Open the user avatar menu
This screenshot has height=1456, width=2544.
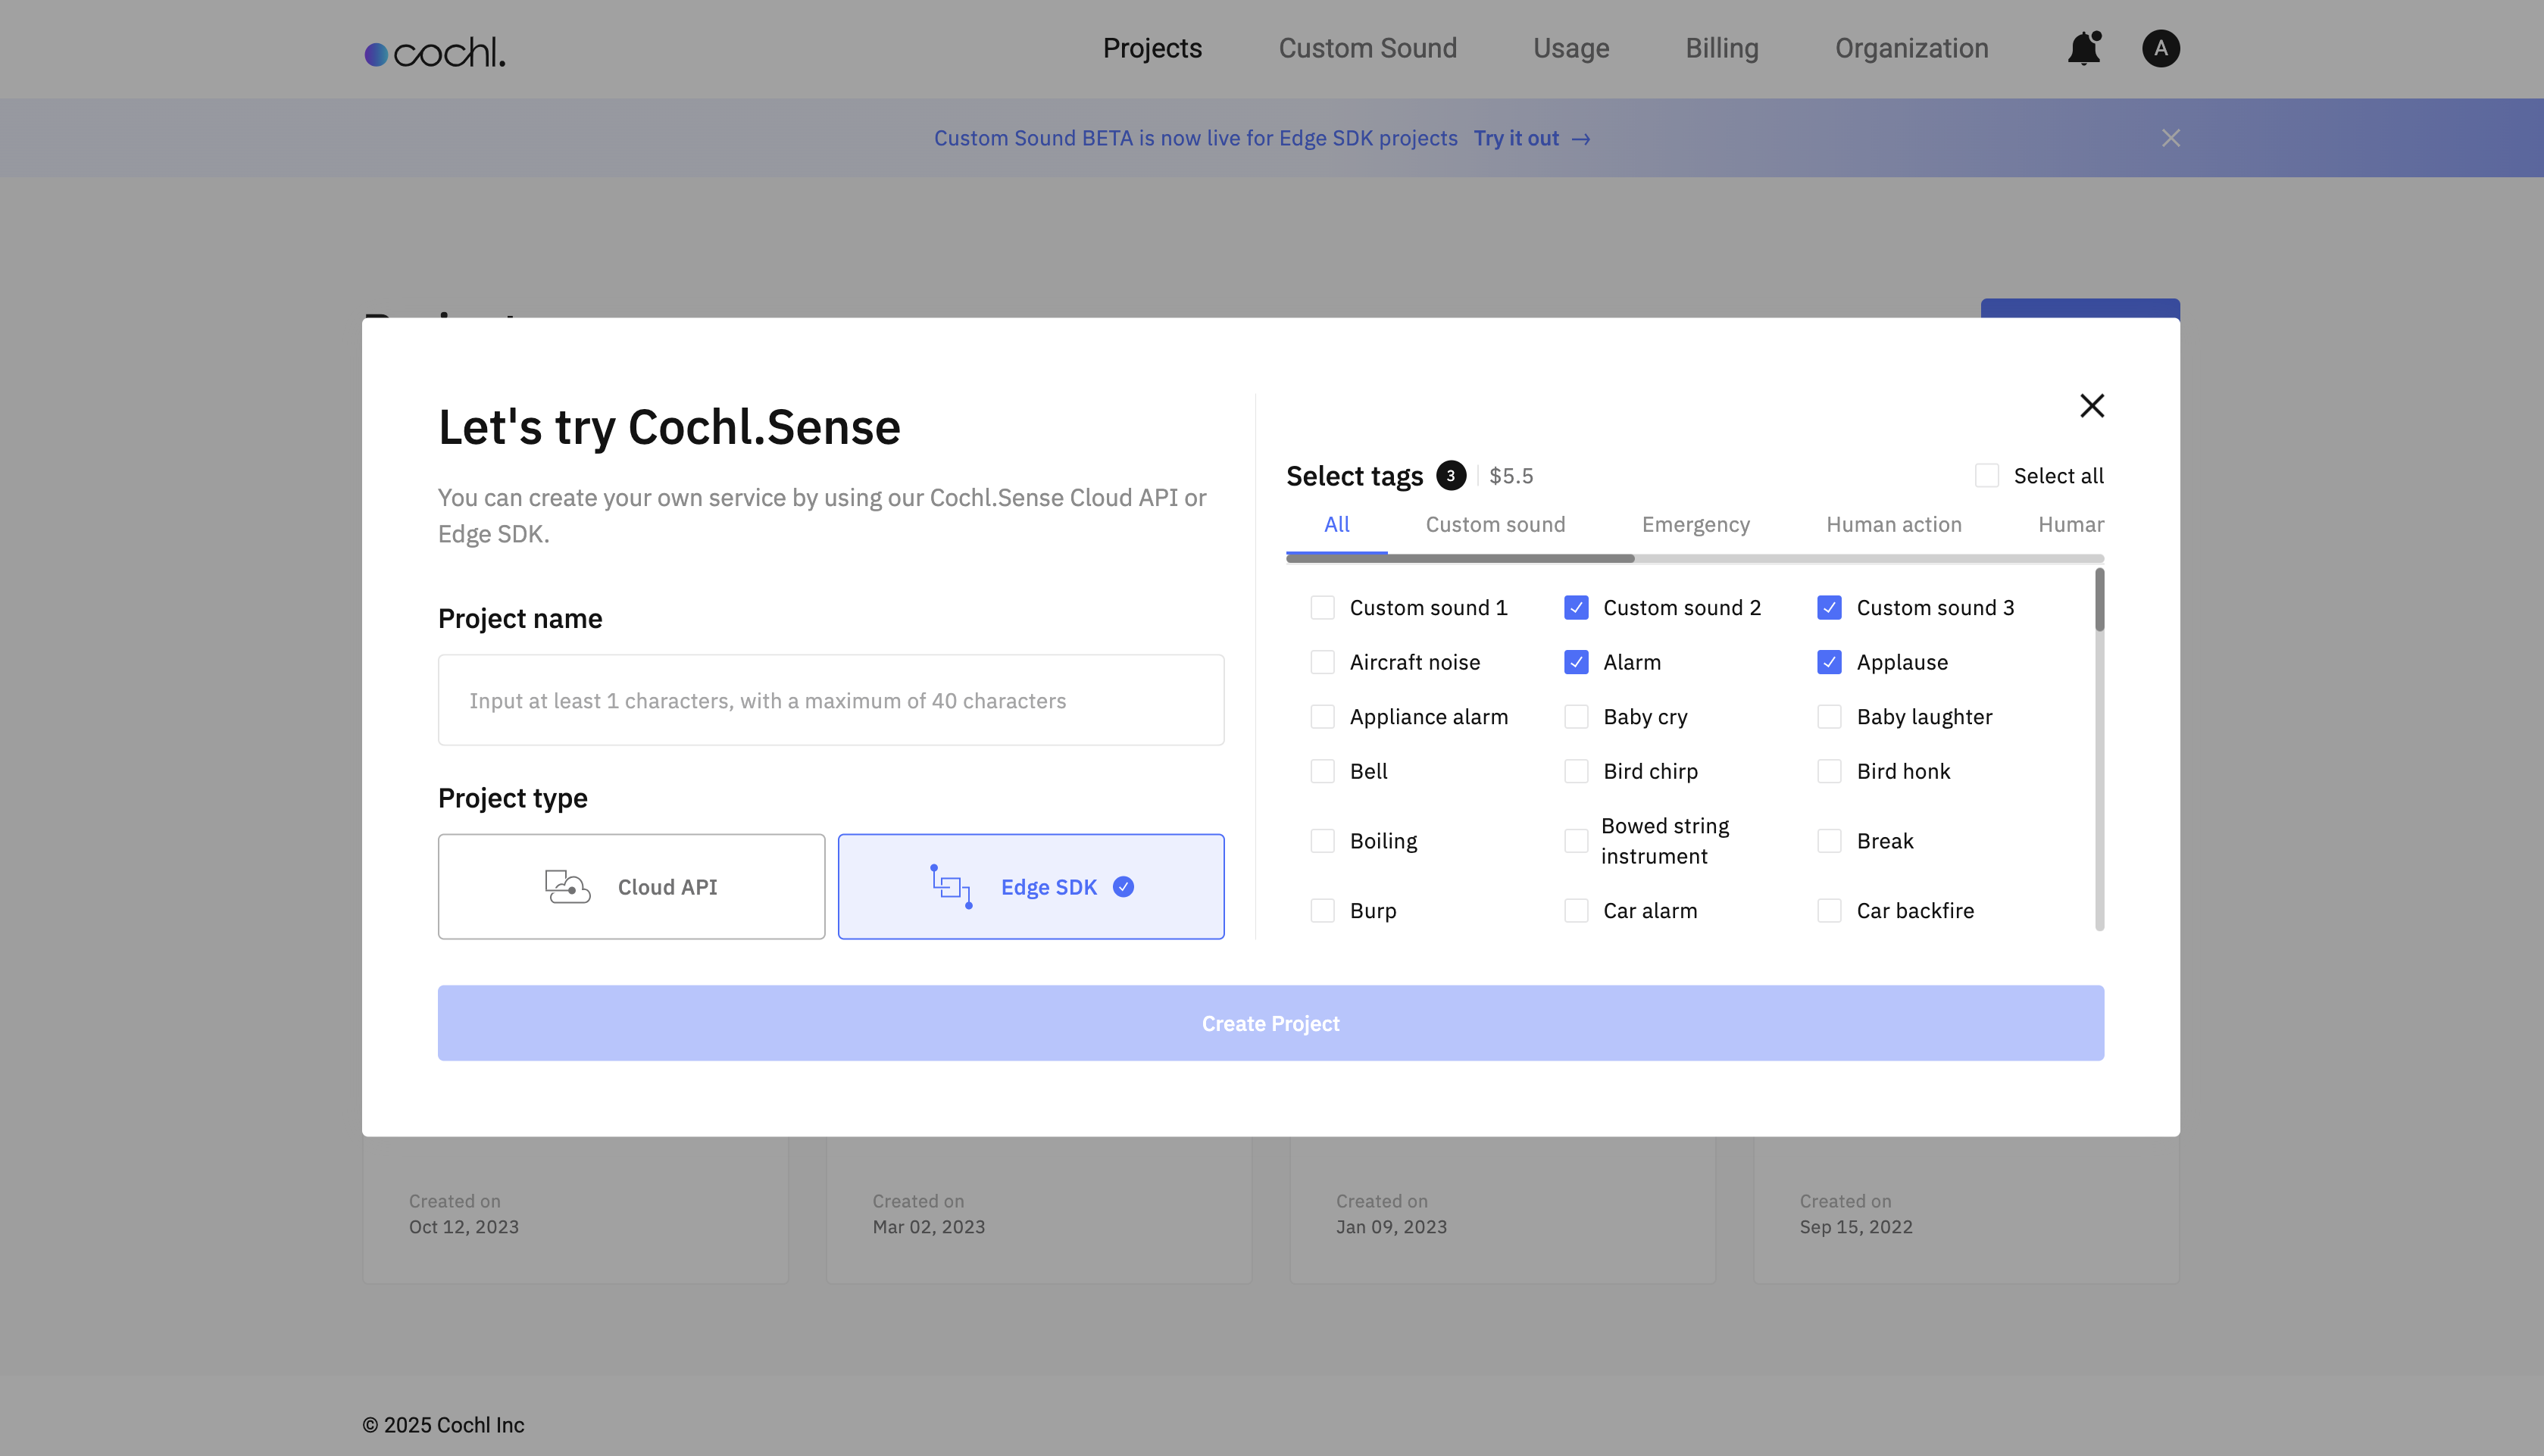click(x=2160, y=48)
